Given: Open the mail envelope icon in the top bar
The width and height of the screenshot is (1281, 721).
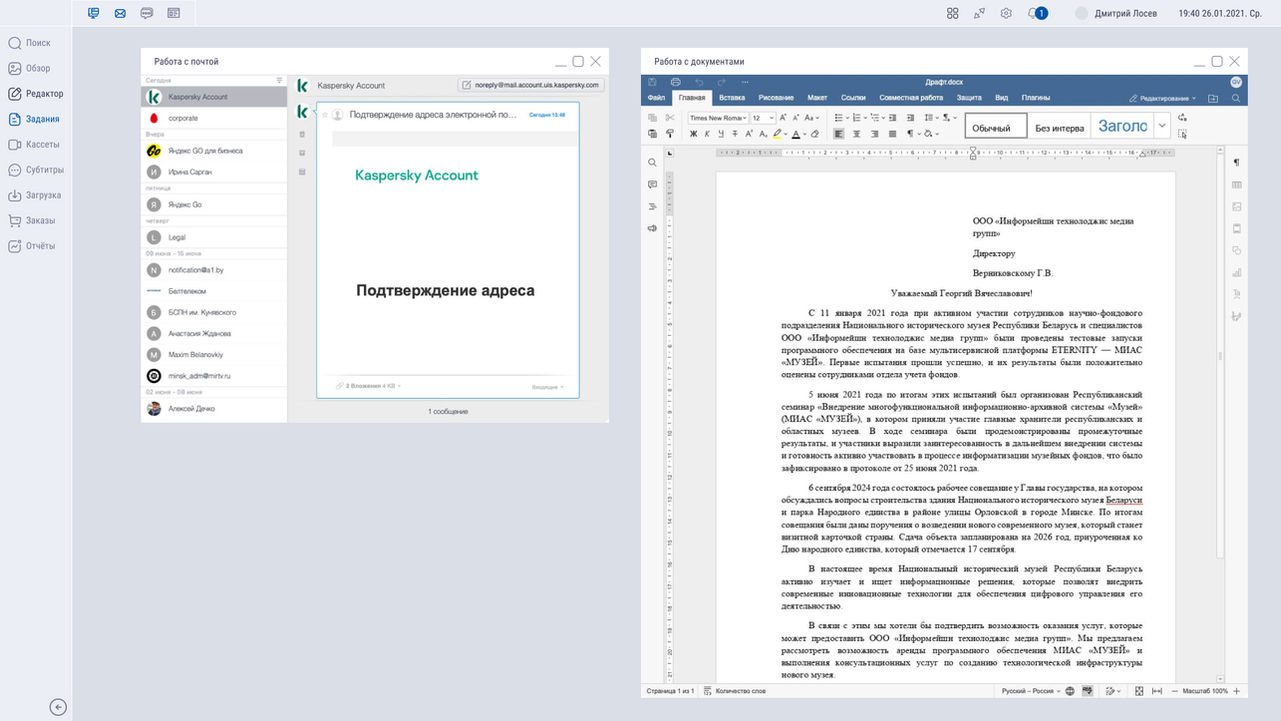Looking at the screenshot, I should point(120,13).
